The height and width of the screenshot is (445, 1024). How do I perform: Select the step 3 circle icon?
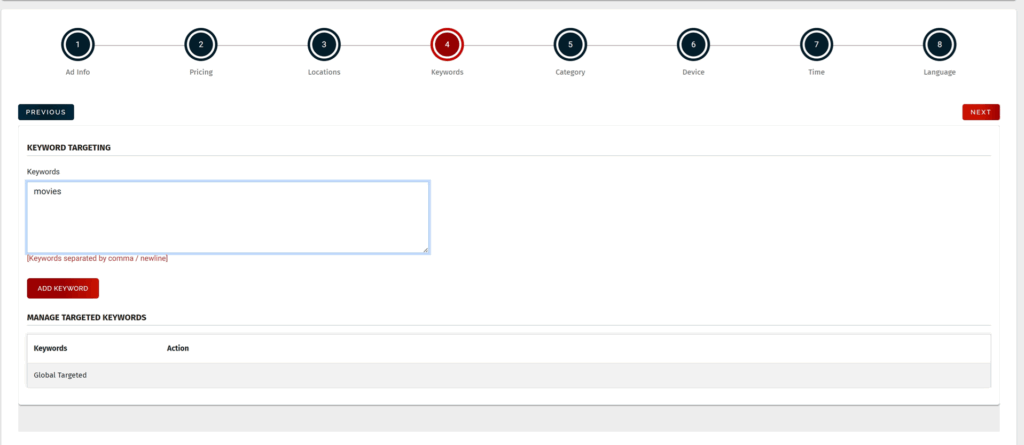pyautogui.click(x=323, y=45)
